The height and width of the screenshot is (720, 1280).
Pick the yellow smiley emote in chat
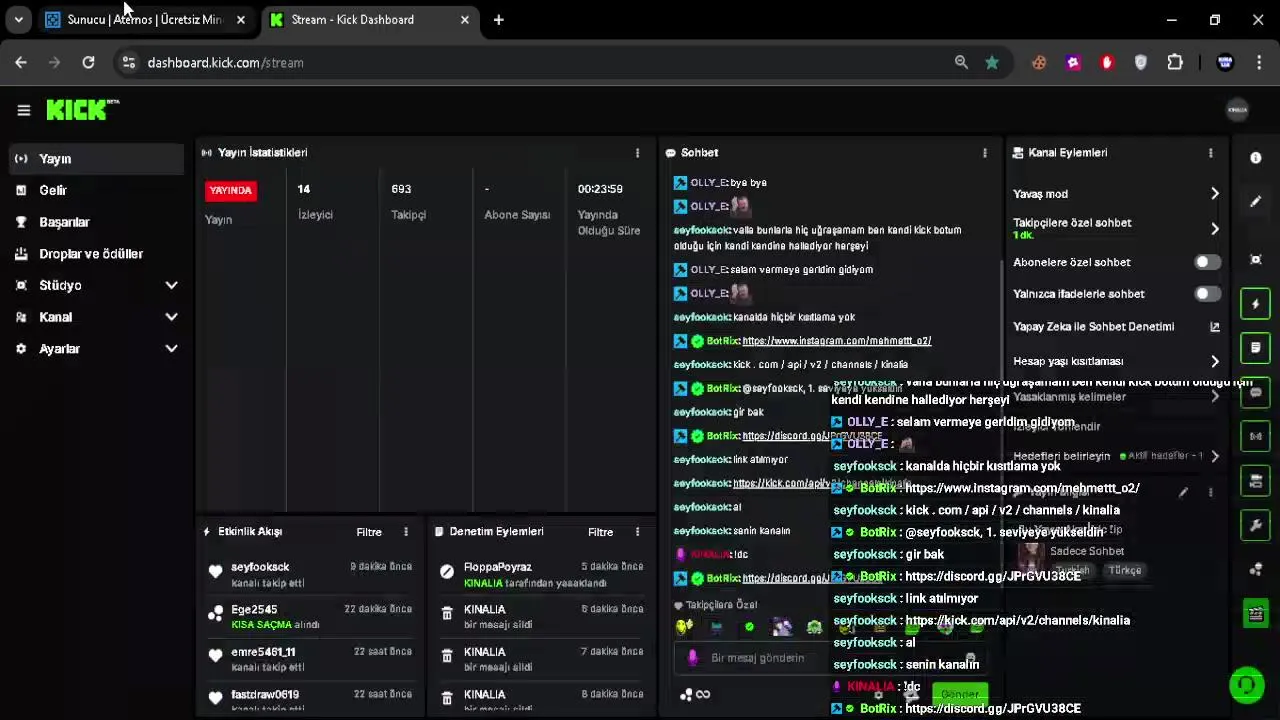(x=684, y=628)
